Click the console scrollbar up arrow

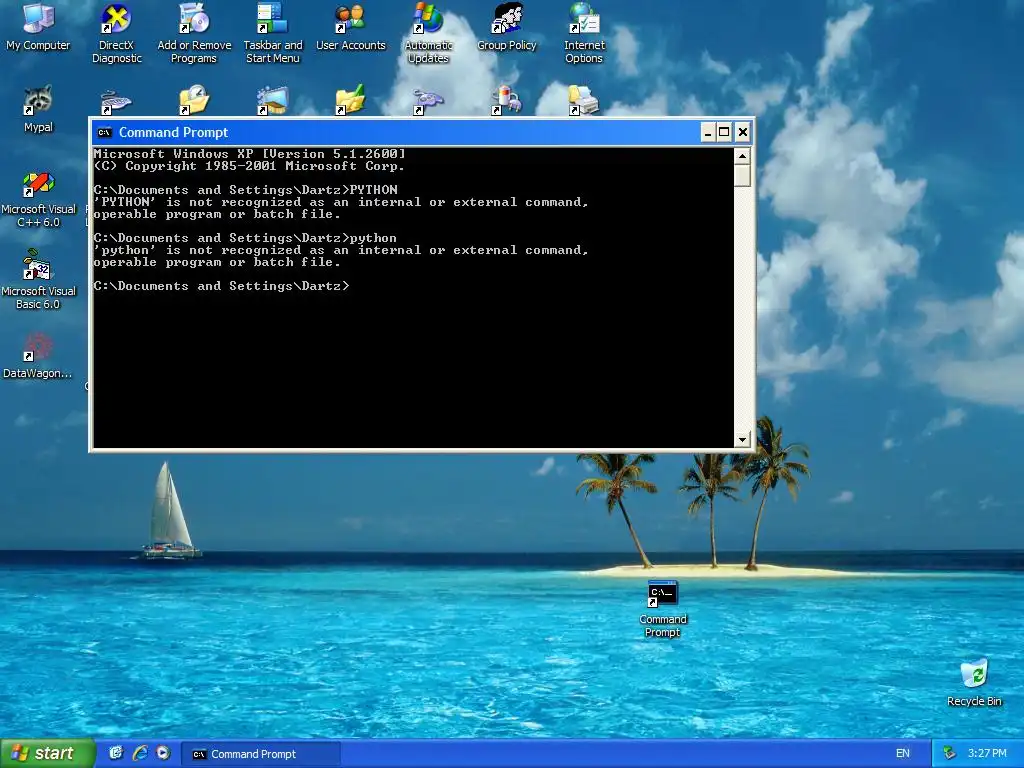click(x=741, y=156)
